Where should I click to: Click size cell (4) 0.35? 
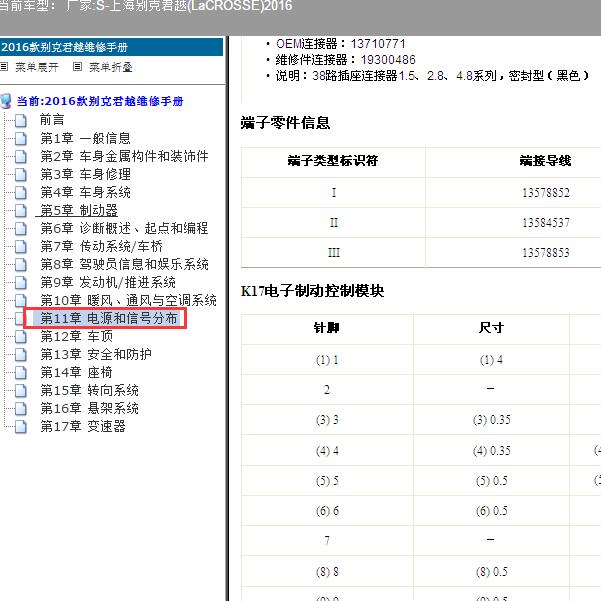pyautogui.click(x=491, y=450)
